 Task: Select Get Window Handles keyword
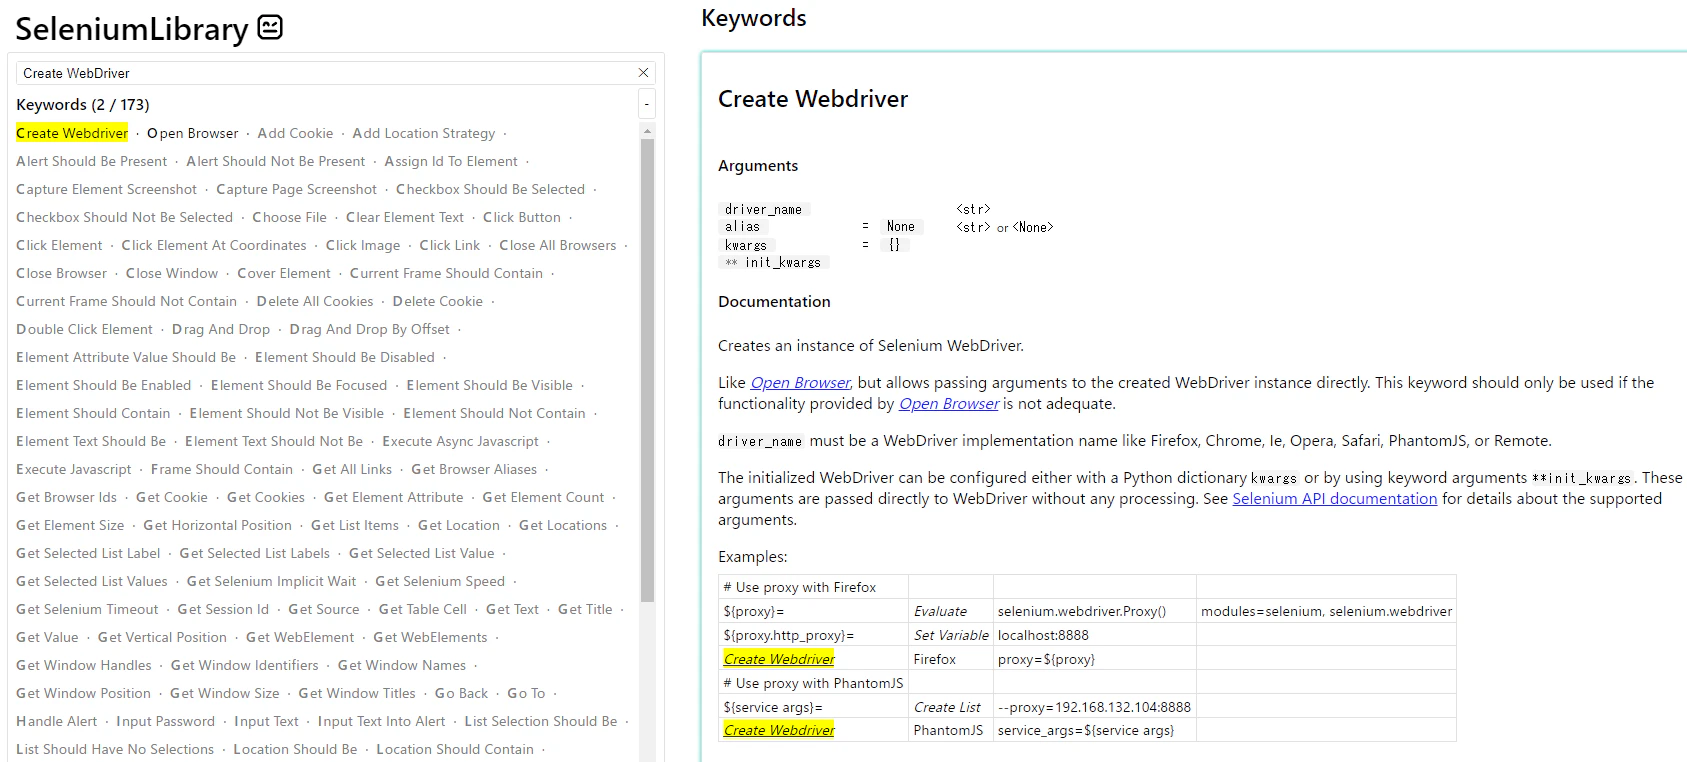[x=84, y=665]
